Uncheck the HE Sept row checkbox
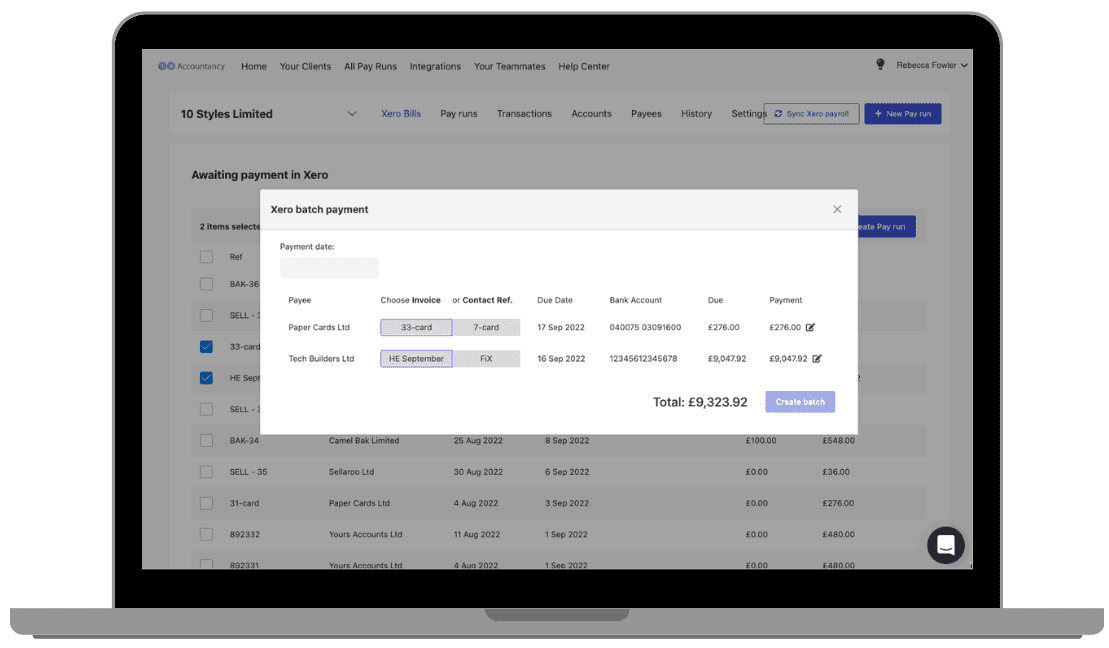The height and width of the screenshot is (648, 1109). [x=206, y=377]
